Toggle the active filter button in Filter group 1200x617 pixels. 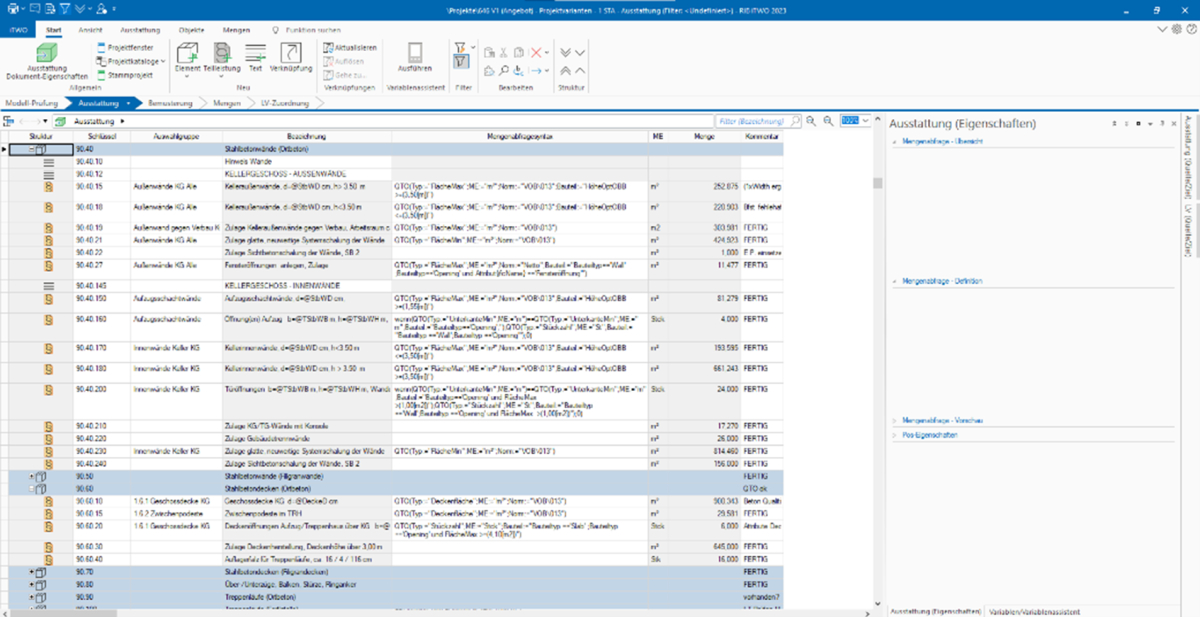point(461,62)
